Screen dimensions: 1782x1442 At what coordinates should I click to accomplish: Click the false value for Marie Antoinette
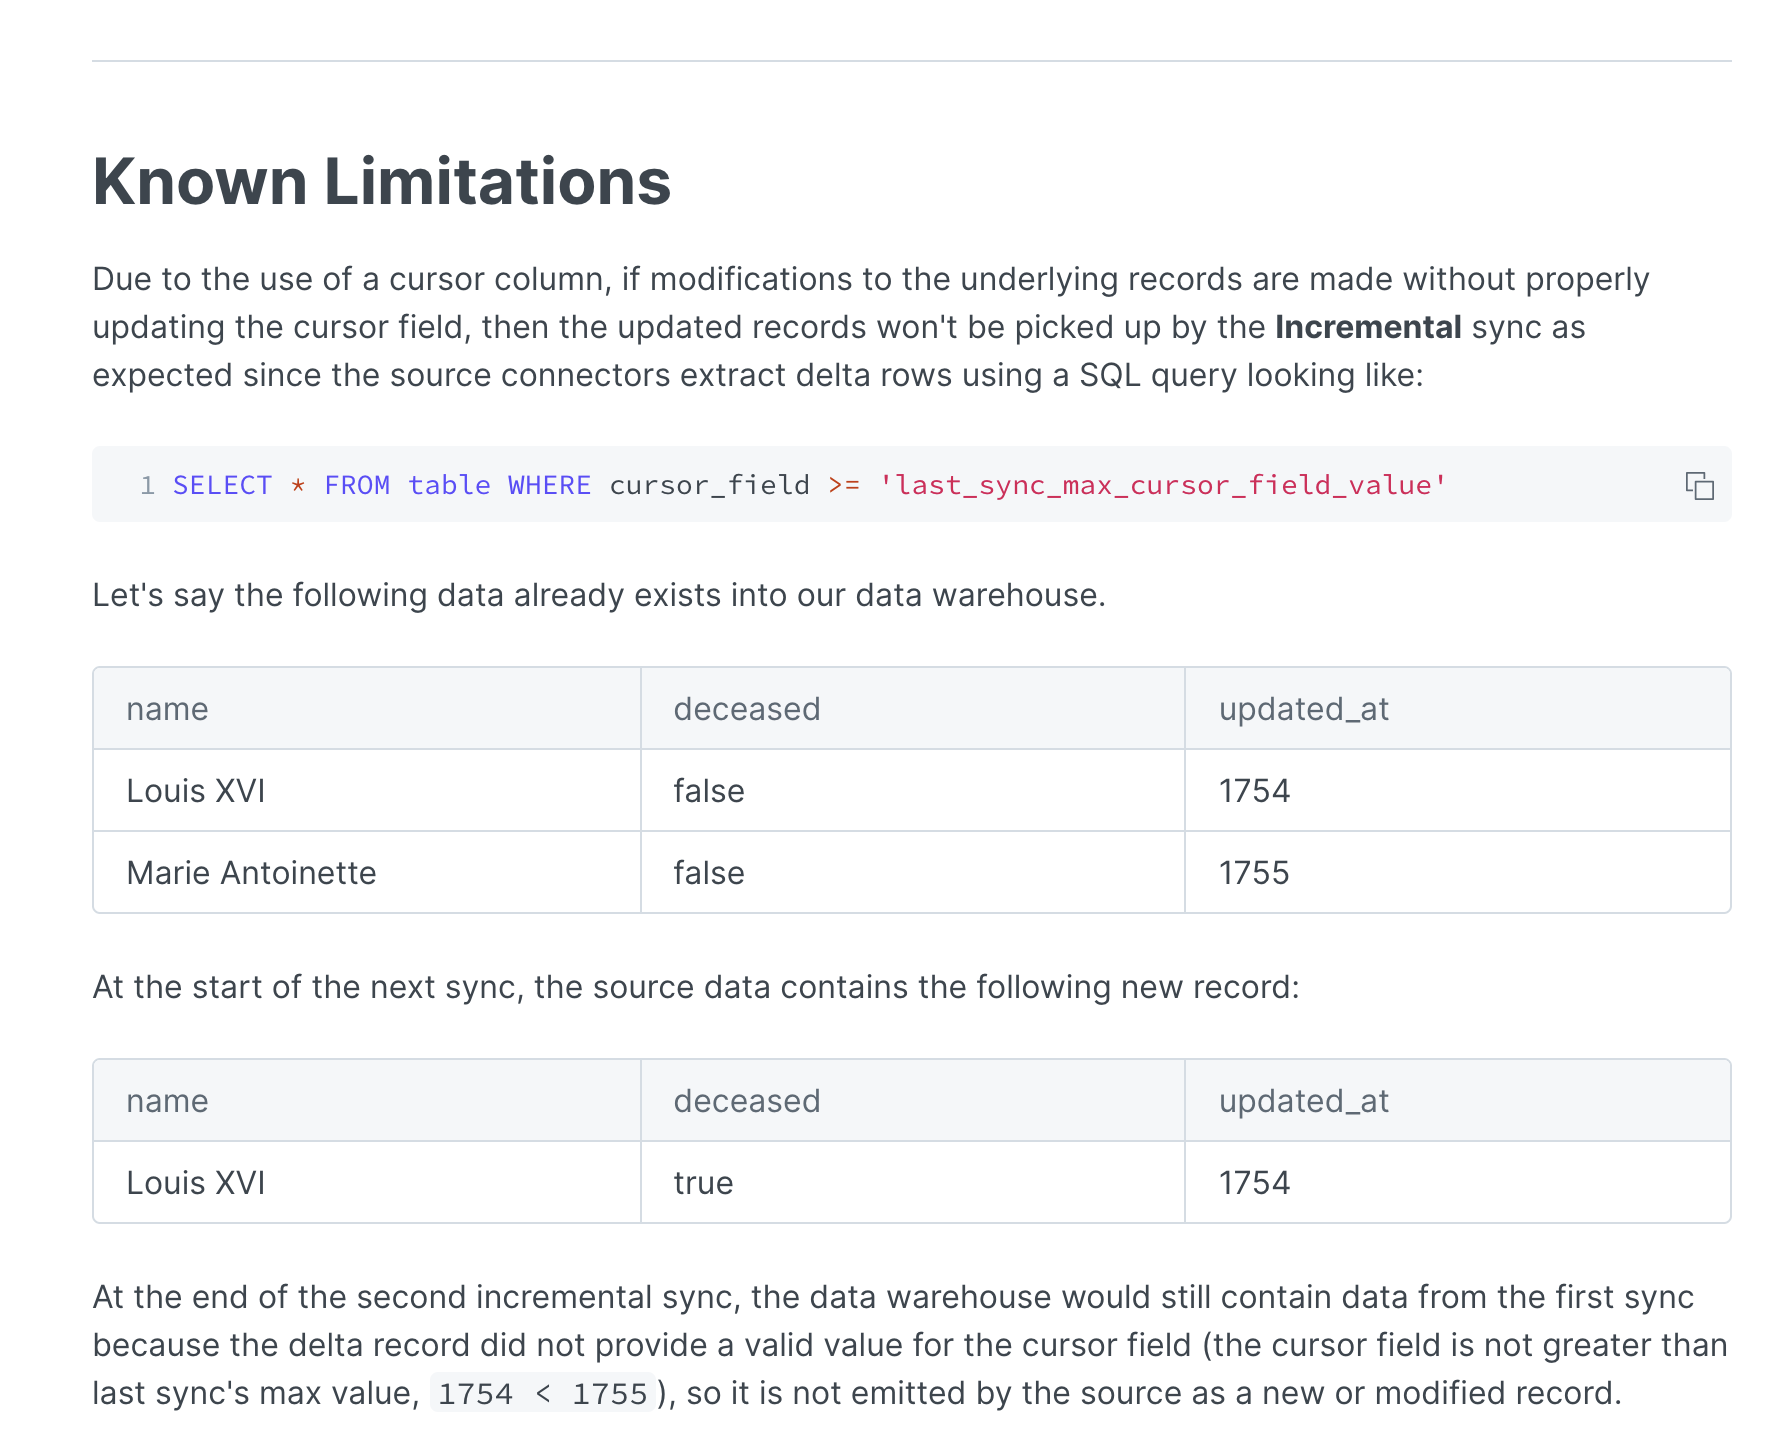click(708, 872)
